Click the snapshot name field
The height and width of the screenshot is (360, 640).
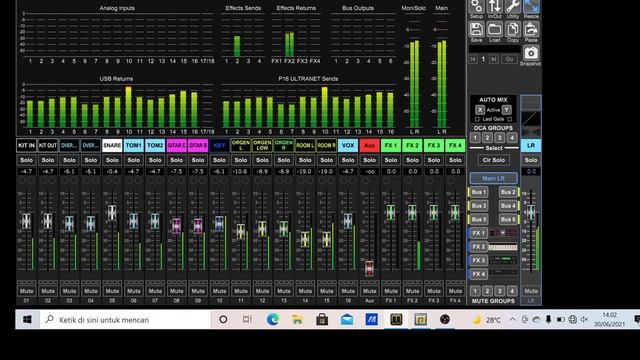tap(494, 49)
